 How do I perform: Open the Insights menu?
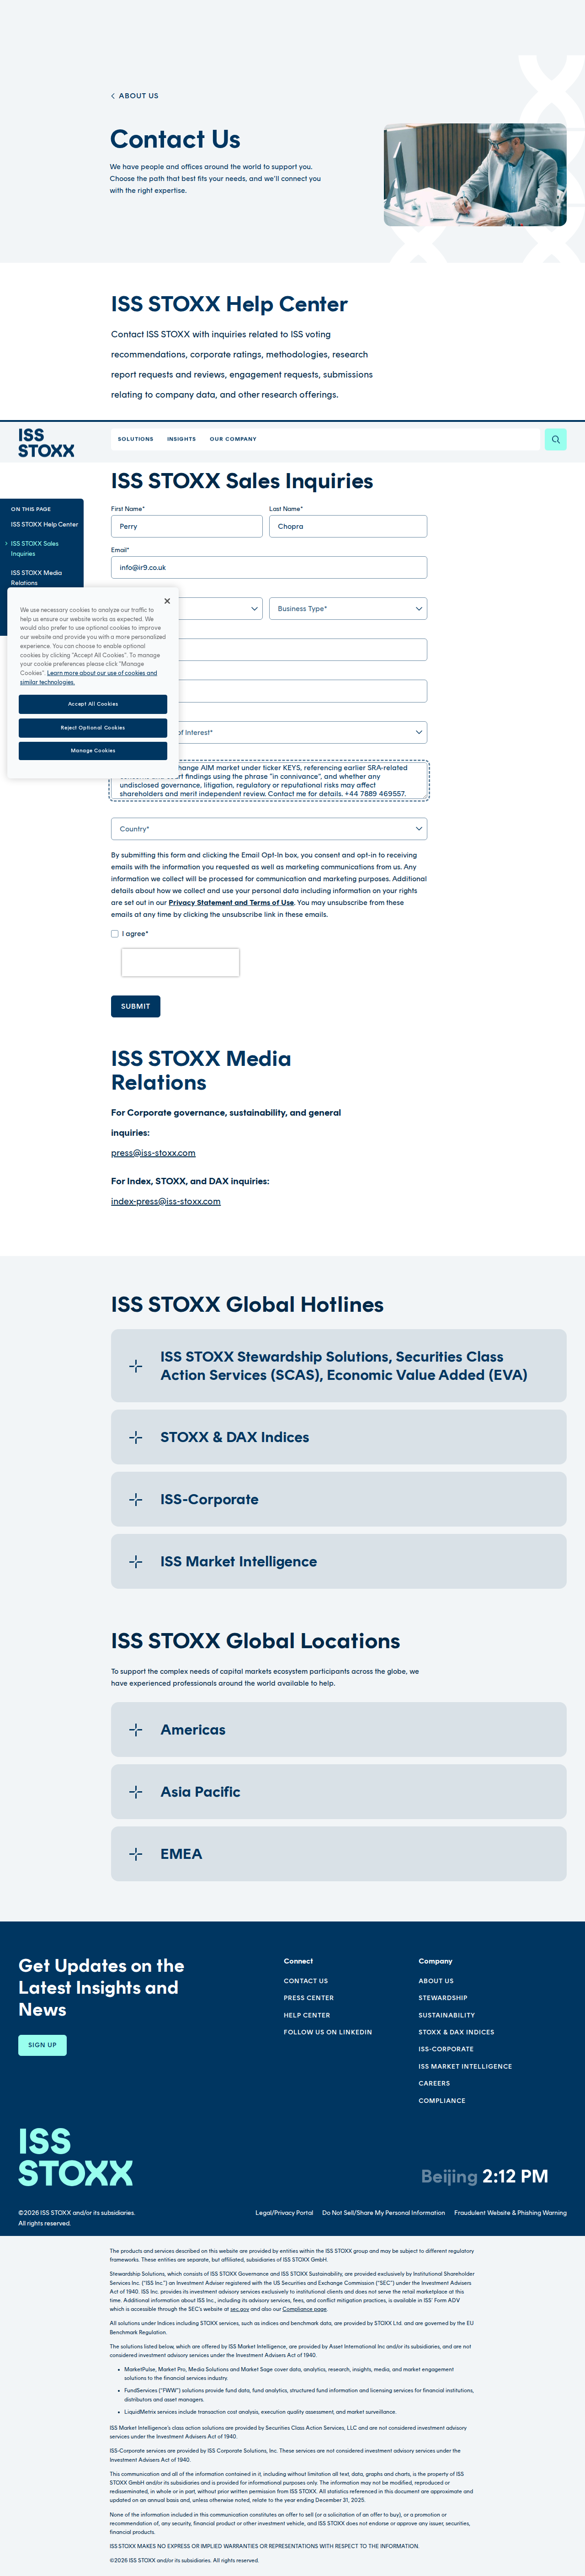point(181,439)
